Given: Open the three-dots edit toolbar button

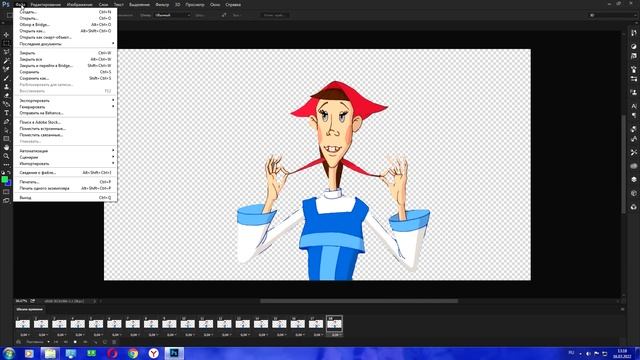Looking at the screenshot, I should 6,164.
